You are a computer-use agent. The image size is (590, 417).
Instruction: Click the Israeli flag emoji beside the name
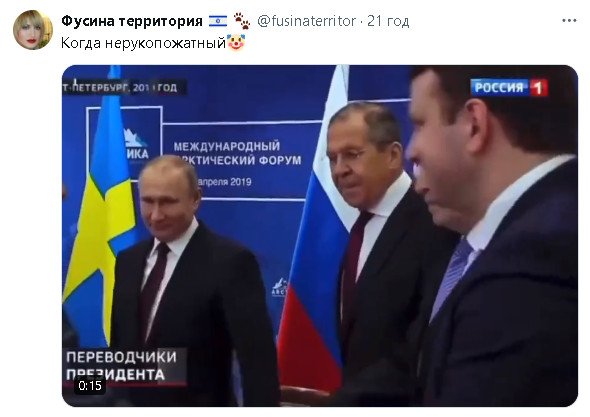click(x=218, y=21)
